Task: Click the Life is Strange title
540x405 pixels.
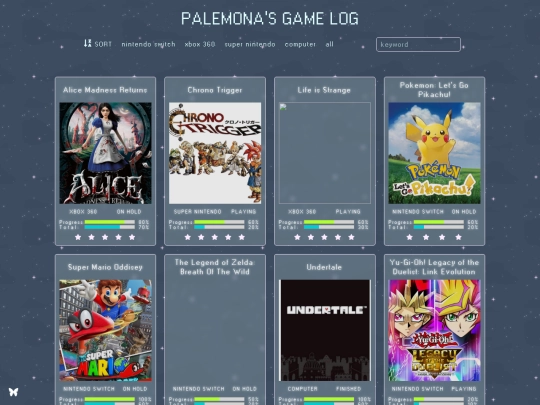Action: (324, 90)
